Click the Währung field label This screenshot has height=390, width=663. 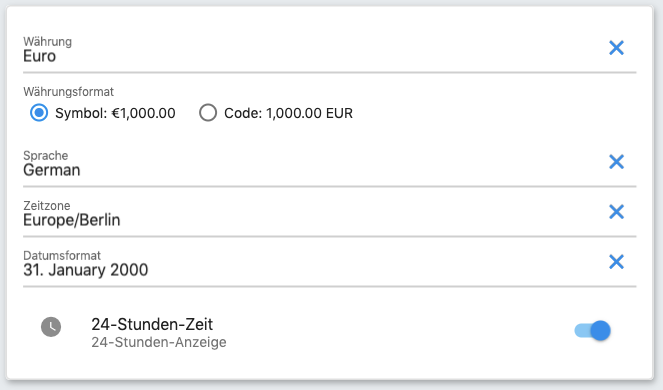[x=47, y=41]
